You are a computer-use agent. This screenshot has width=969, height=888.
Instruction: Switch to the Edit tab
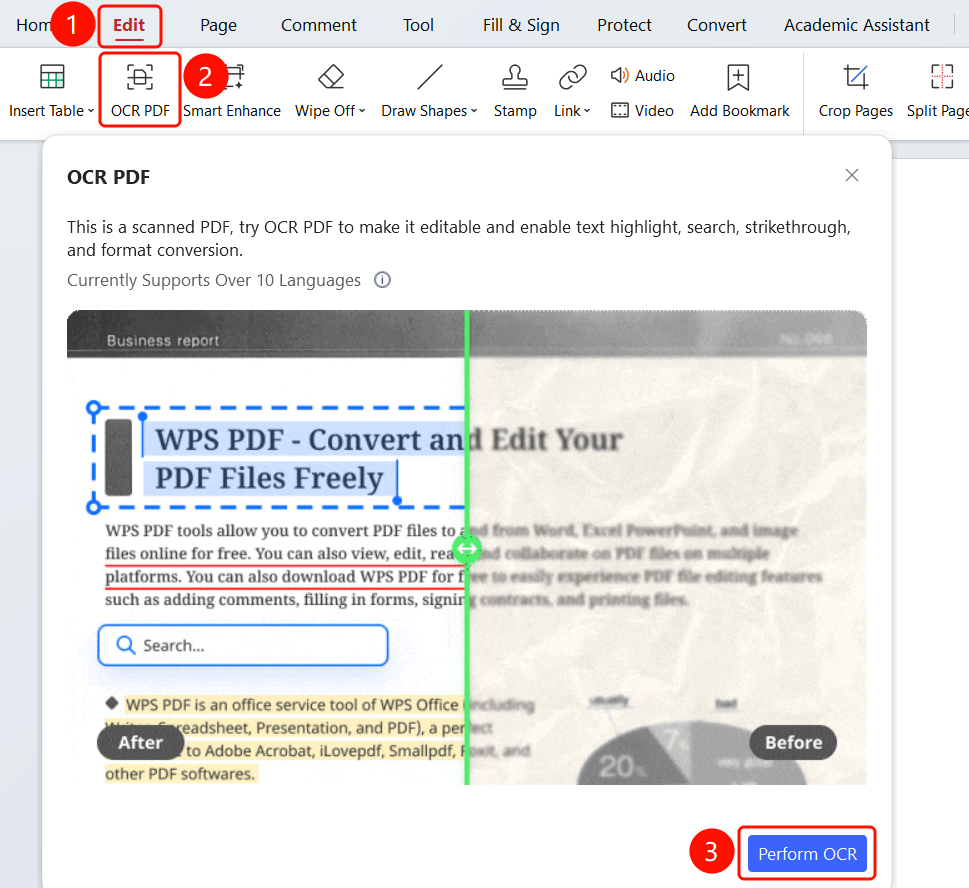coord(129,25)
